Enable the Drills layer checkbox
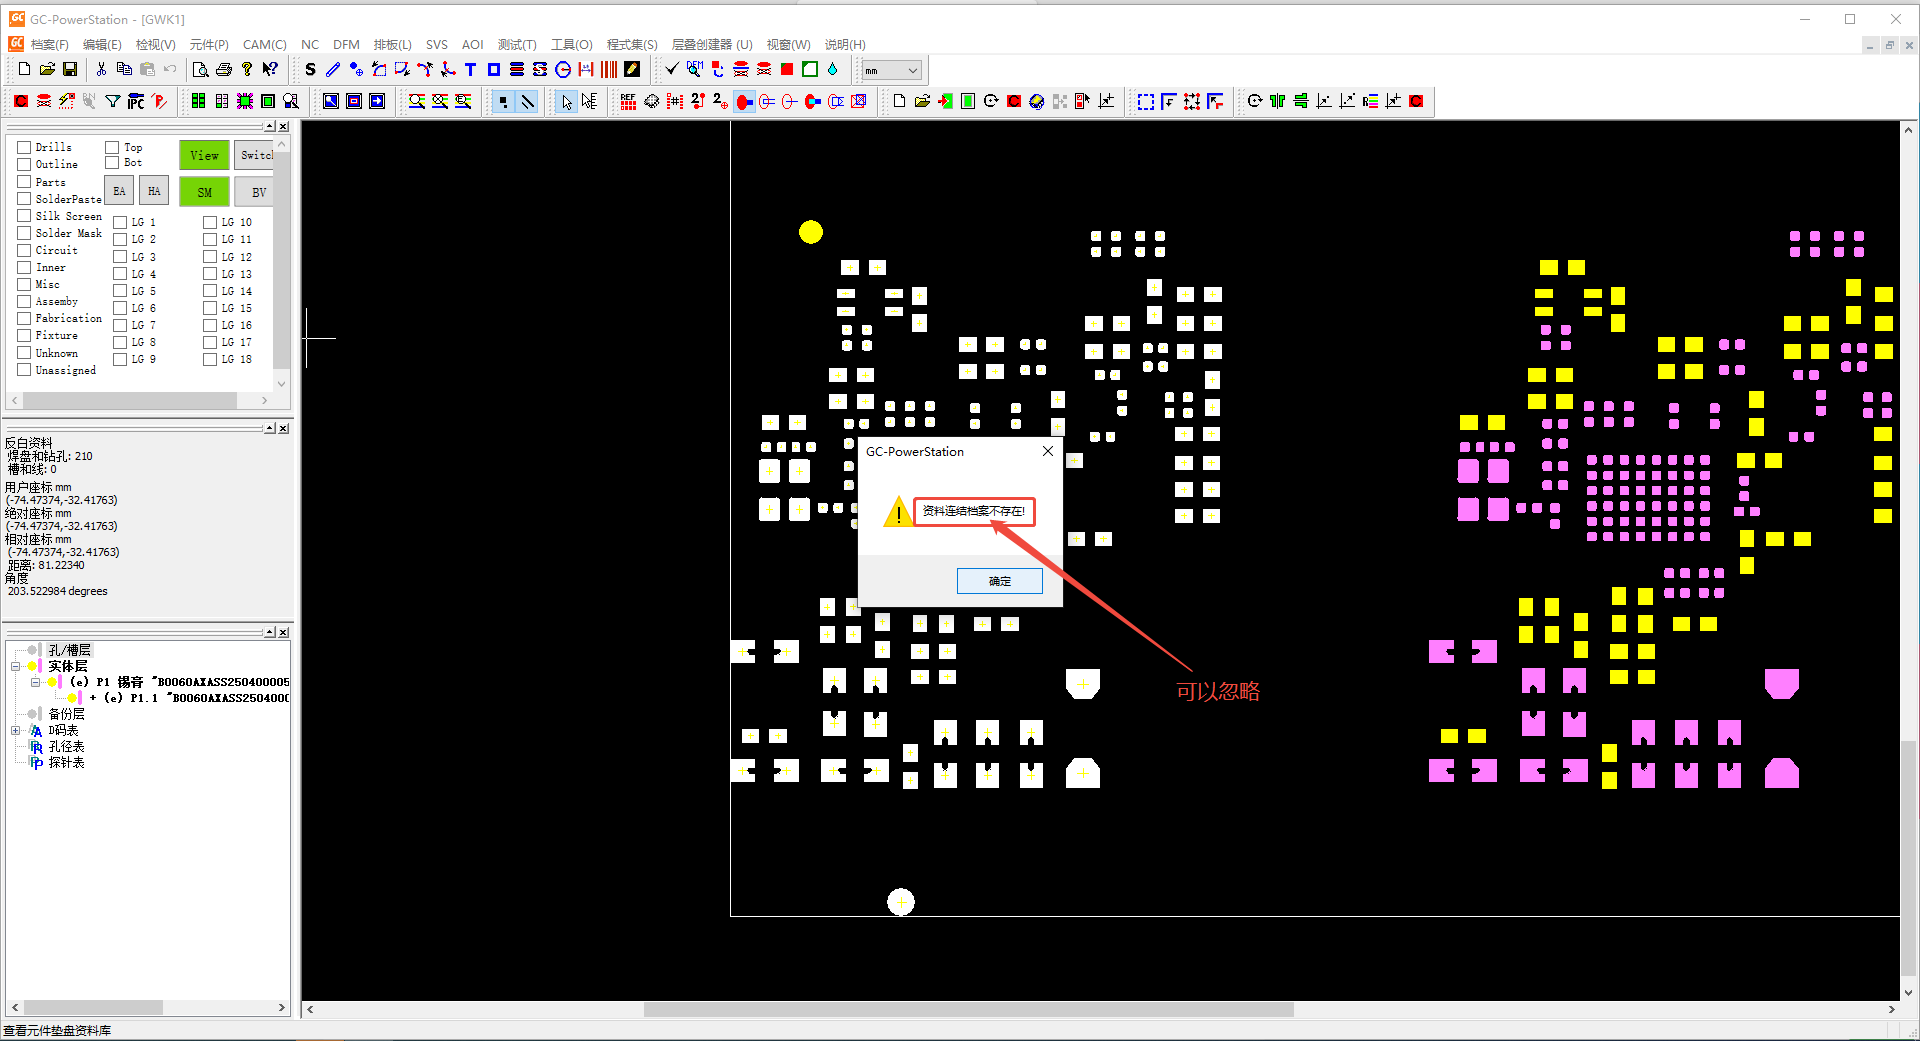 [x=24, y=147]
